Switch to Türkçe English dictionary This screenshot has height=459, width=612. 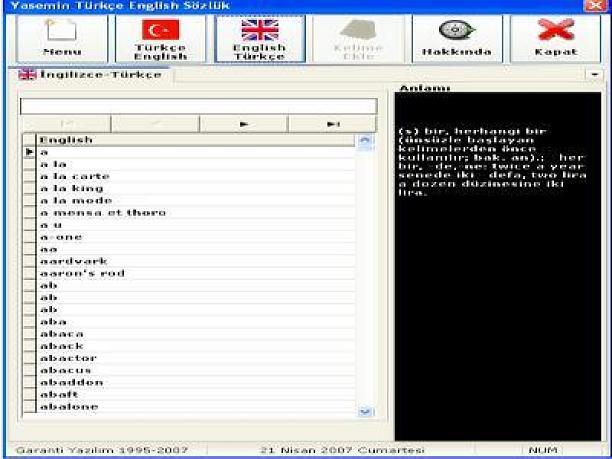tap(160, 39)
